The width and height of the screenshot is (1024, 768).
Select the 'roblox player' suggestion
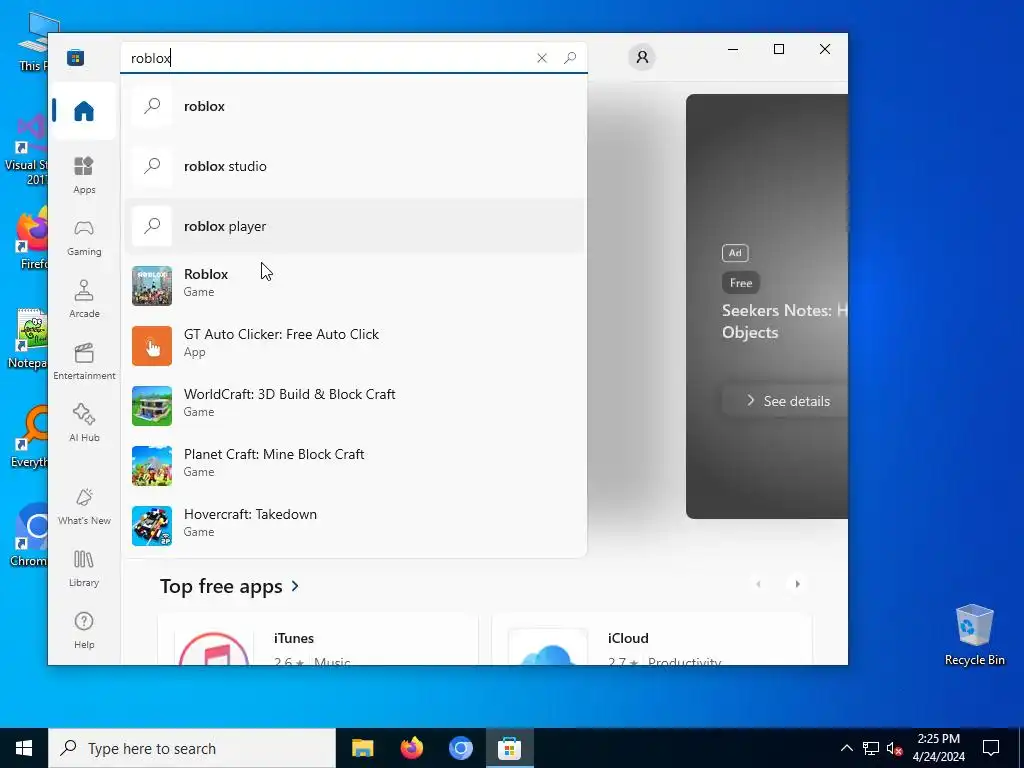pyautogui.click(x=354, y=226)
